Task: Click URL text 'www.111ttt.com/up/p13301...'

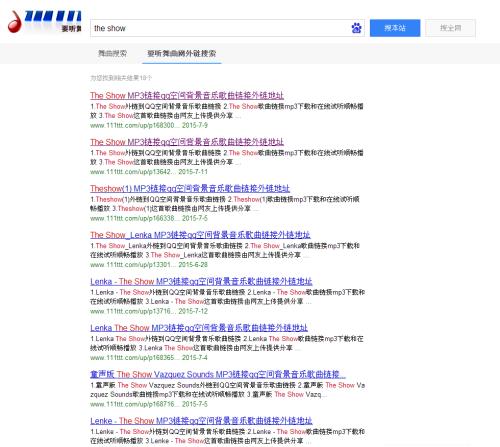Action: 133,265
